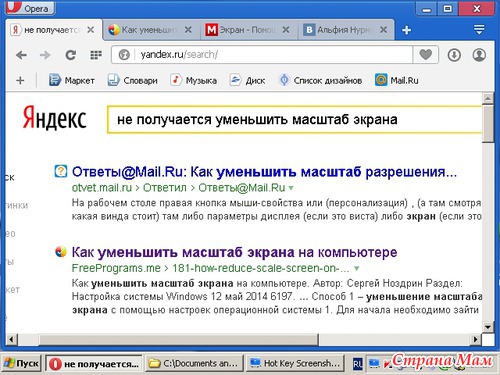
Task: Close the 'не получается' tab
Action: (x=90, y=30)
